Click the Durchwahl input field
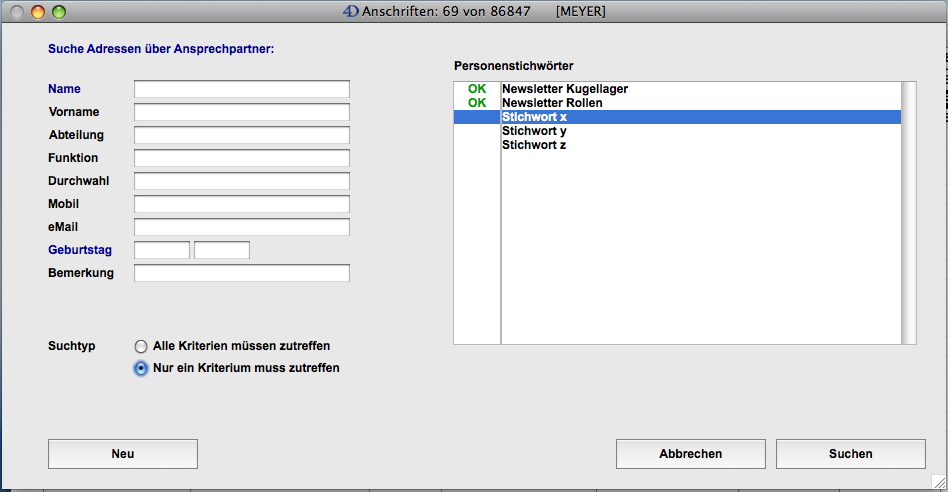The width and height of the screenshot is (948, 492). pyautogui.click(x=242, y=181)
